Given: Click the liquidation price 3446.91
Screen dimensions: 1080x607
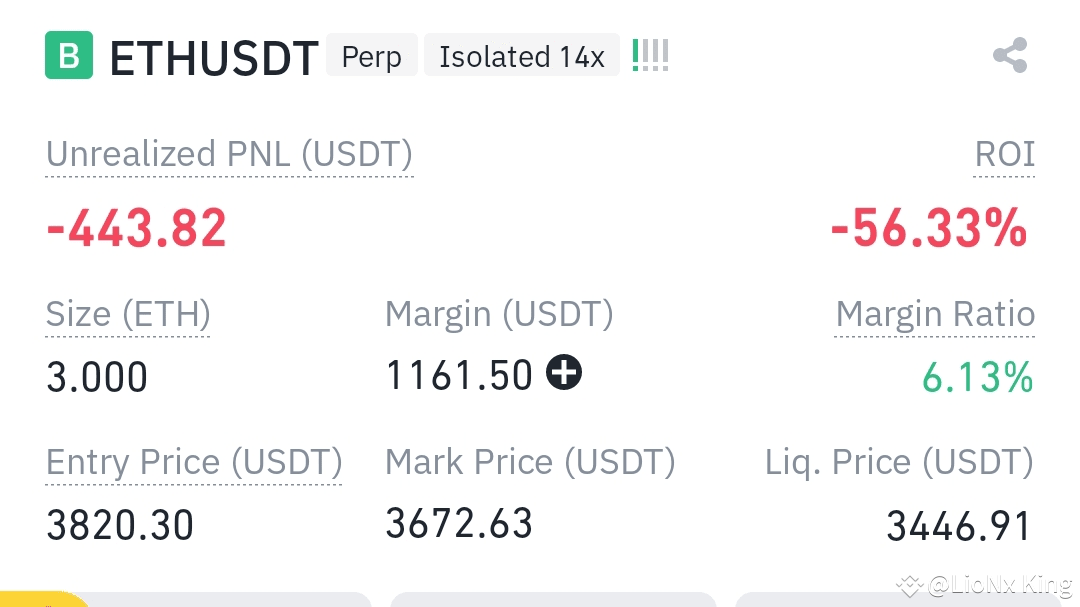Looking at the screenshot, I should point(958,524).
